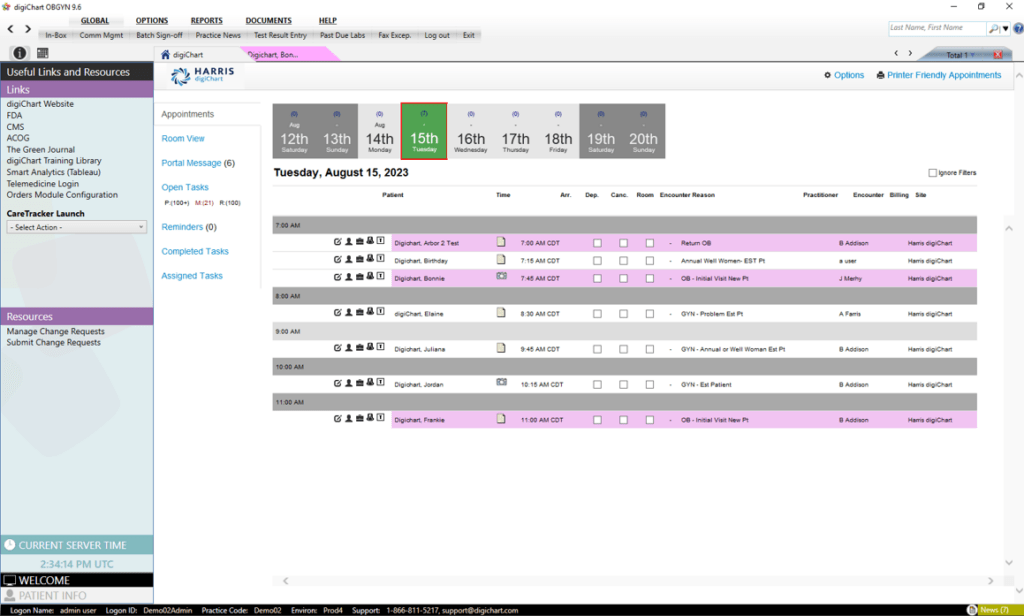This screenshot has height=616, width=1024.
Task: Open the note document icon for Arbor 2 Test
Action: coord(501,242)
